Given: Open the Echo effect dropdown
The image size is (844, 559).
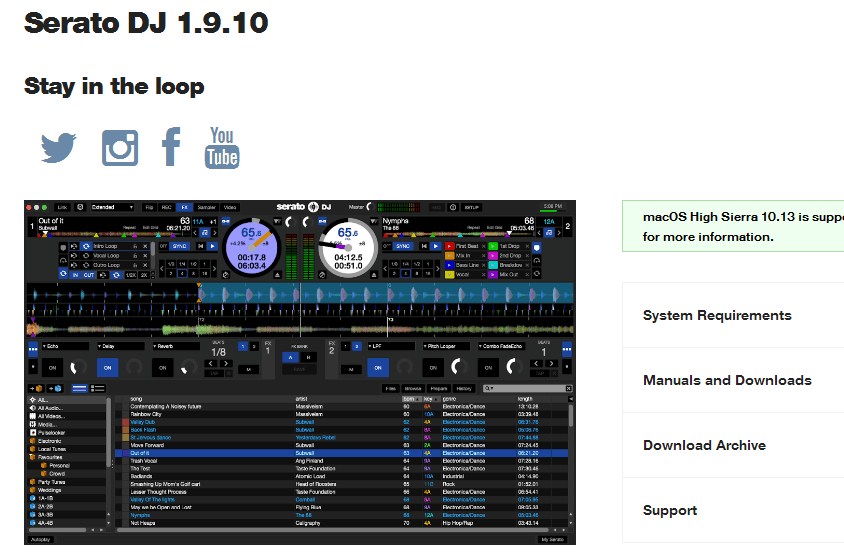Looking at the screenshot, I should coord(65,346).
